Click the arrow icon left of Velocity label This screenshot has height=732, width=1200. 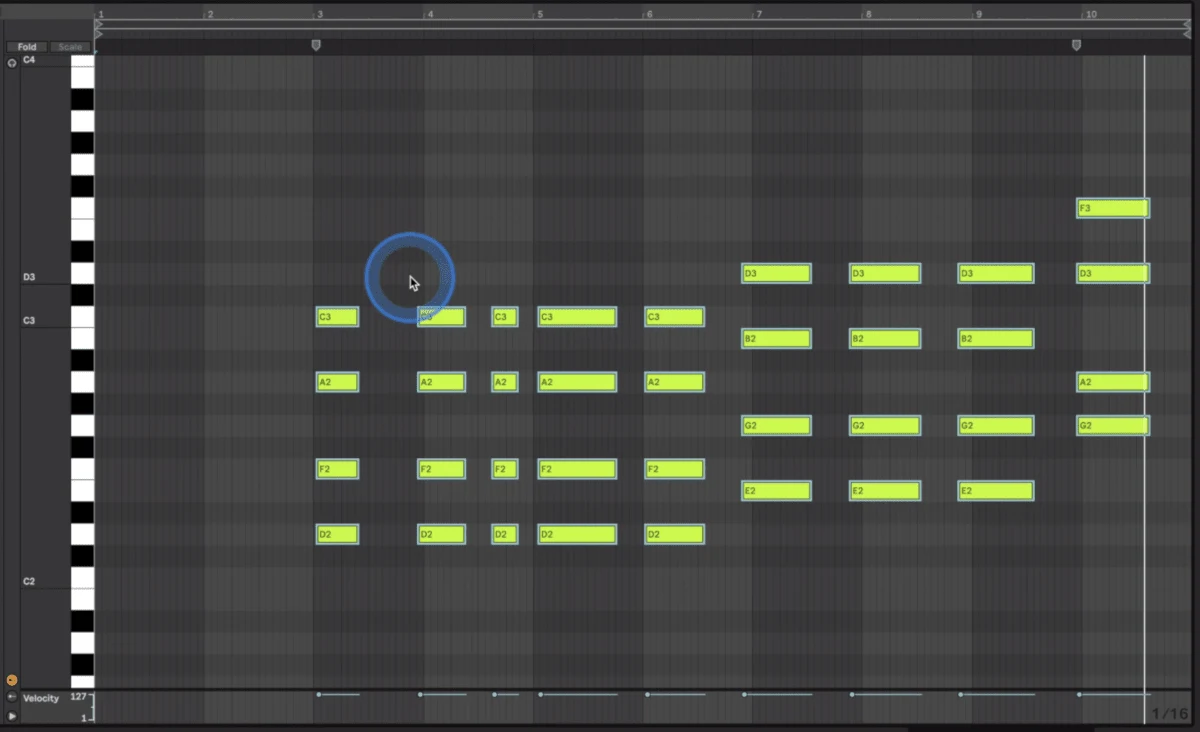pos(12,697)
